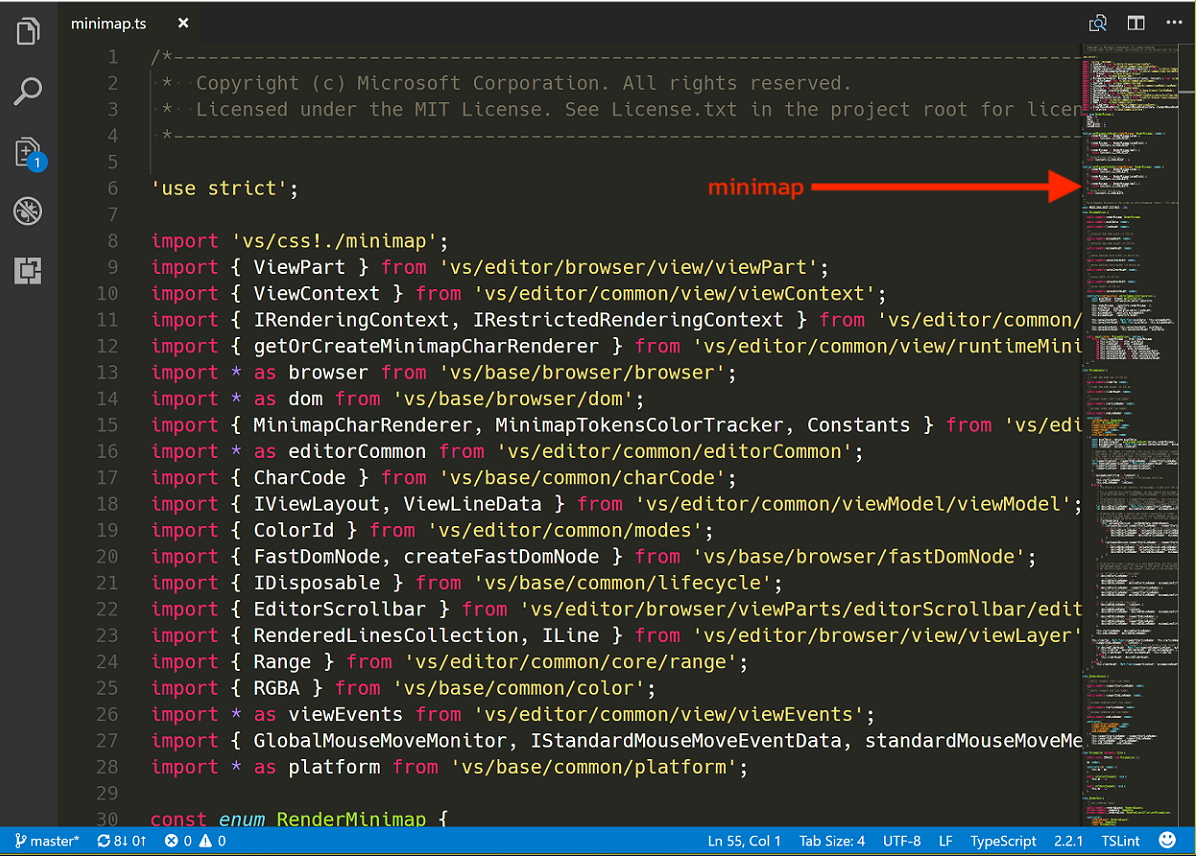Open the Extensions view
This screenshot has height=856, width=1196.
pyautogui.click(x=28, y=271)
